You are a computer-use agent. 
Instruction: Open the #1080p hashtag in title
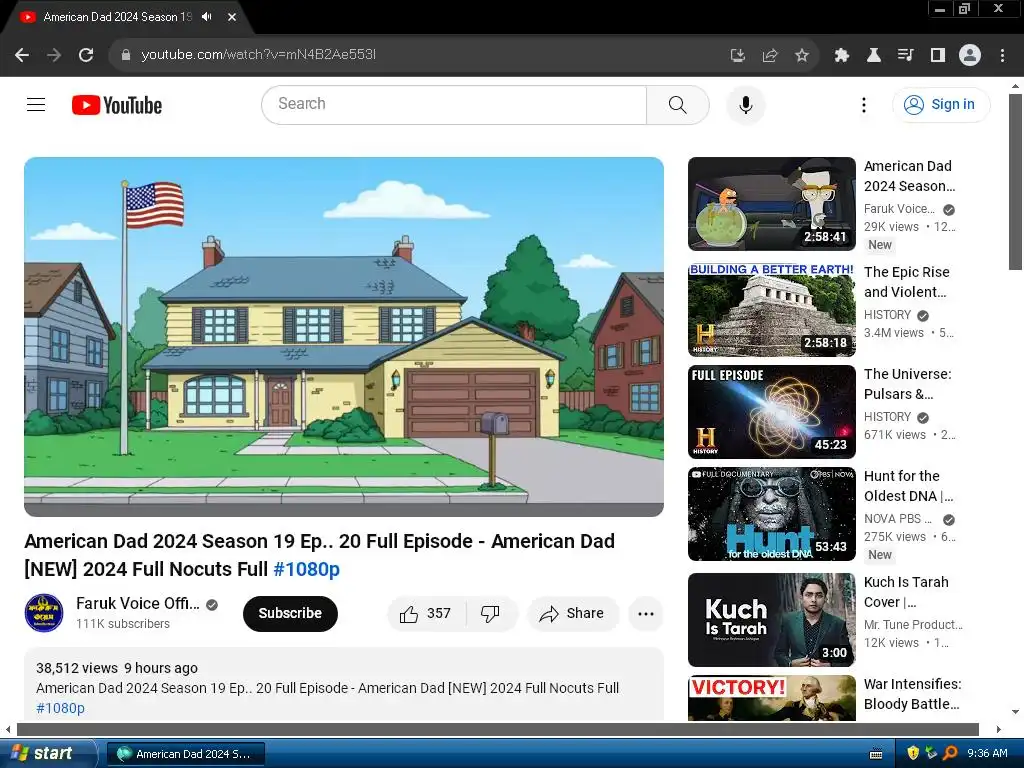[306, 569]
